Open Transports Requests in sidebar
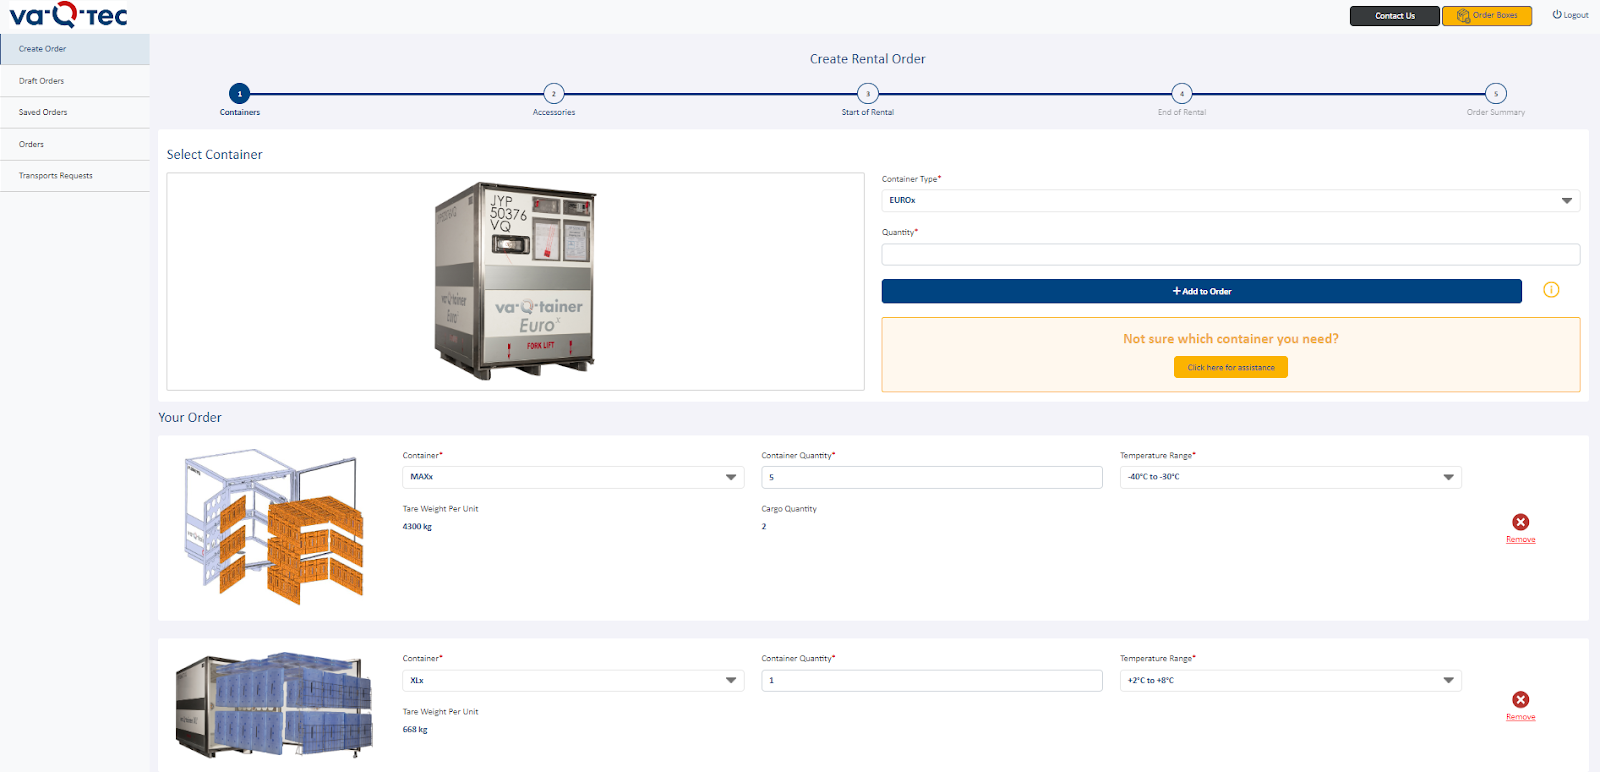Viewport: 1600px width, 772px height. [75, 176]
